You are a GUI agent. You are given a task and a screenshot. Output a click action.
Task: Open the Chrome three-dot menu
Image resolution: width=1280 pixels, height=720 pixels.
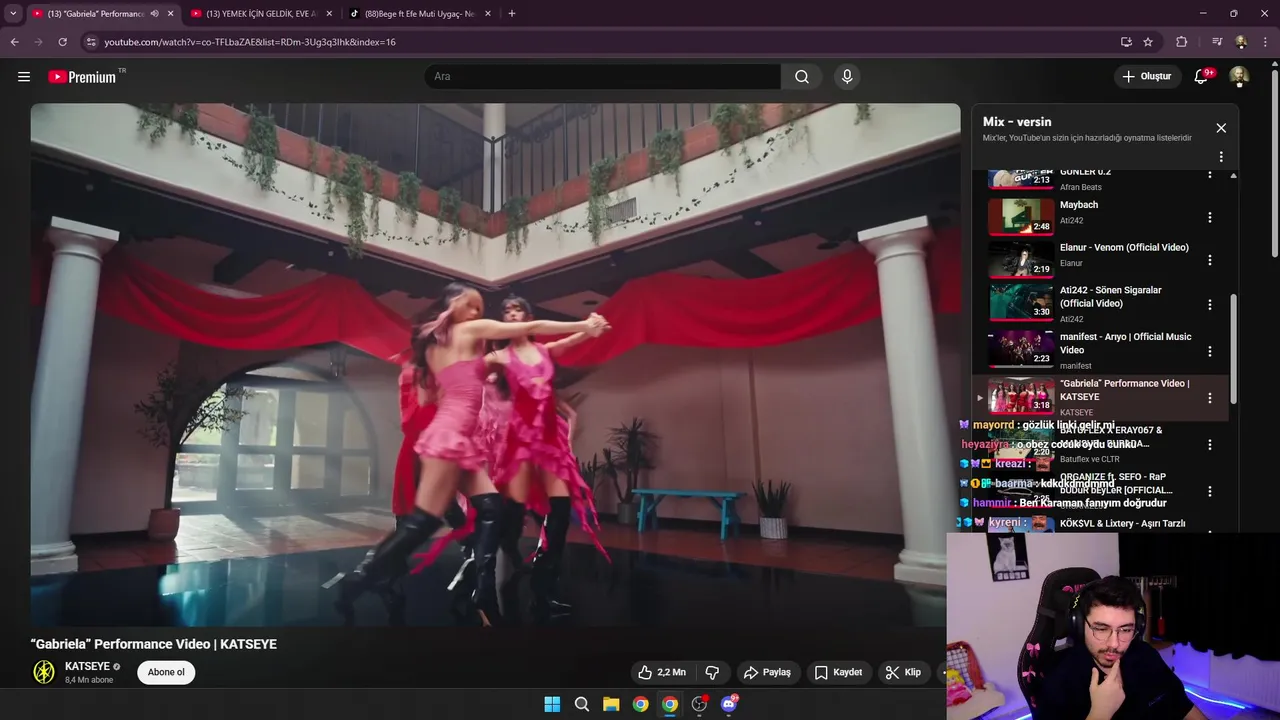point(1265,42)
